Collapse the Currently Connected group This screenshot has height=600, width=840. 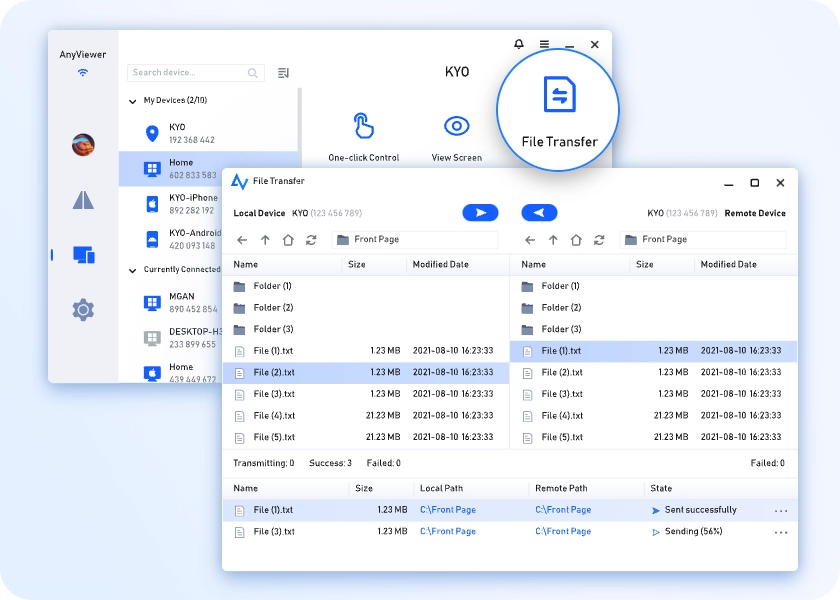[133, 270]
